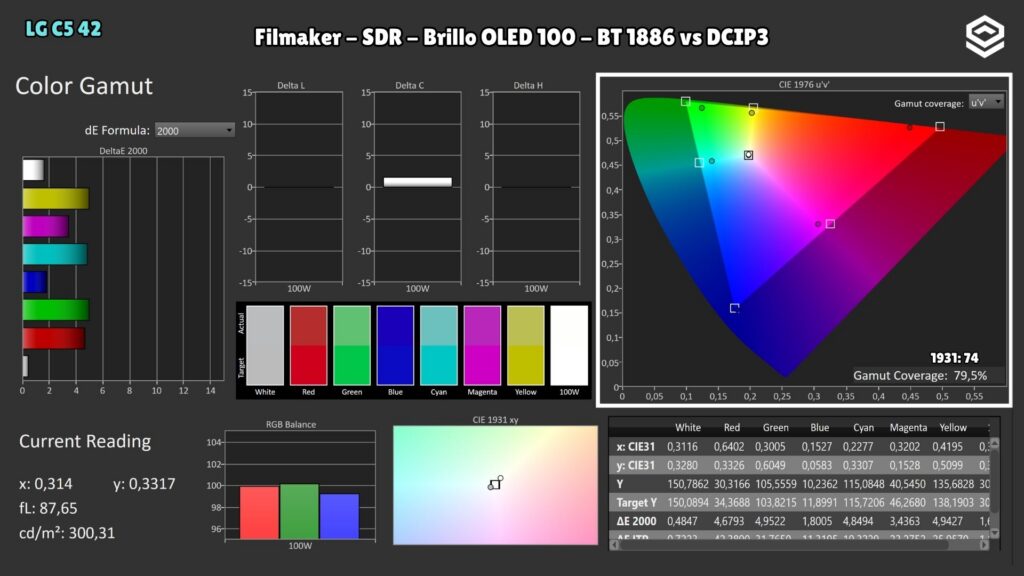
Task: Click the 'Color Gamut' heading
Action: tap(84, 86)
